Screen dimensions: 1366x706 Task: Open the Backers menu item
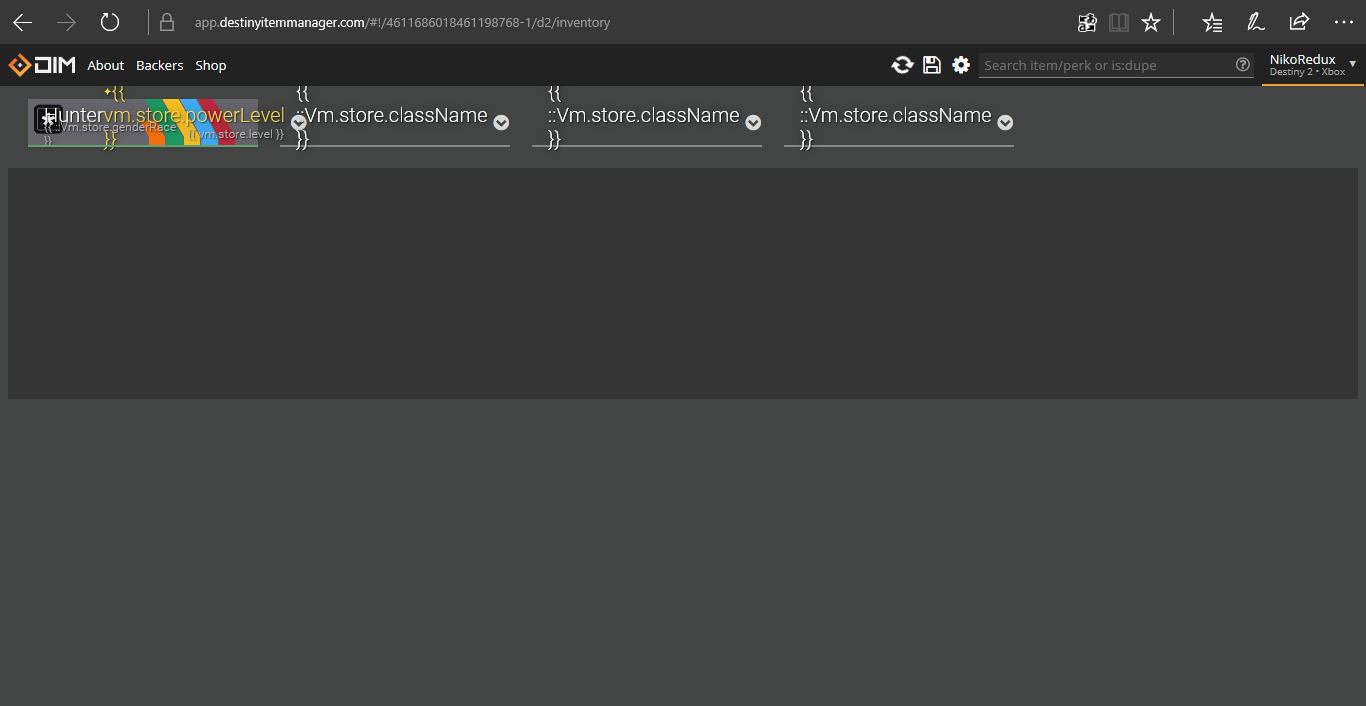159,65
